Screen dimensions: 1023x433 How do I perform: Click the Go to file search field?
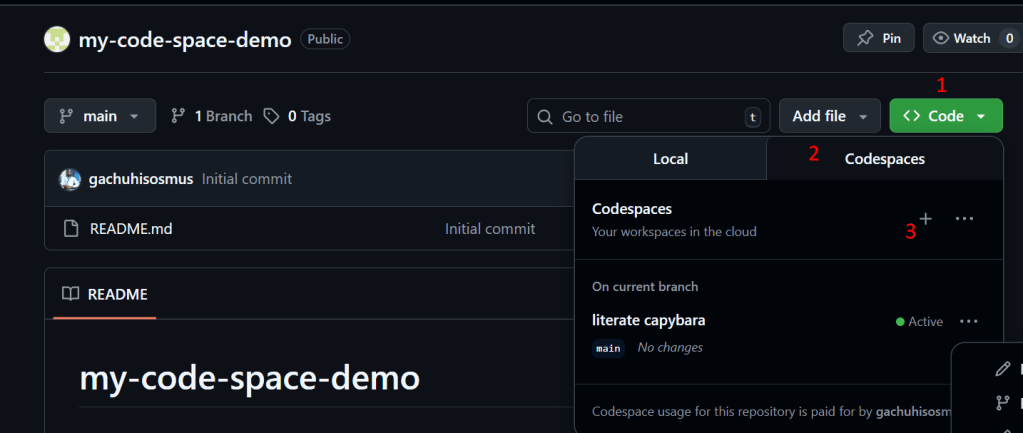pos(648,116)
